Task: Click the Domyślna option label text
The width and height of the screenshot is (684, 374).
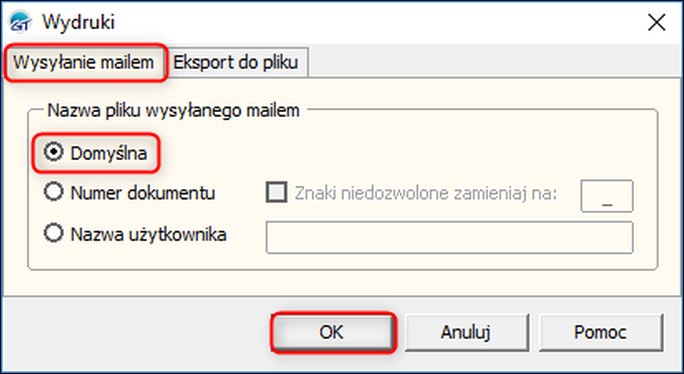Action: point(109,154)
